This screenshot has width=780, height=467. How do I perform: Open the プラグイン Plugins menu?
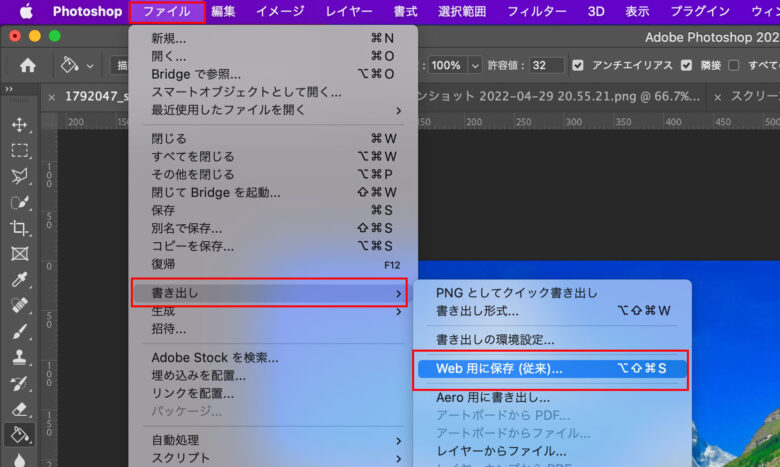point(700,11)
